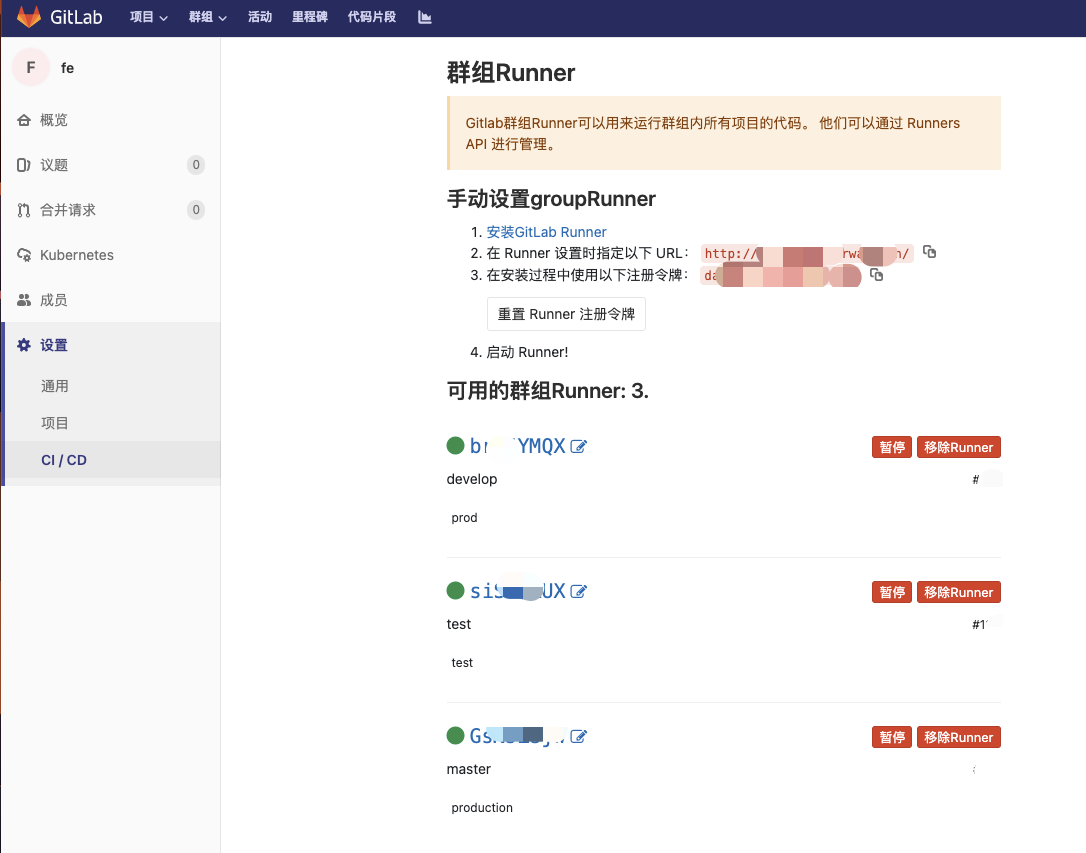
Task: Click the 概览 home icon in sidebar
Action: tap(24, 120)
